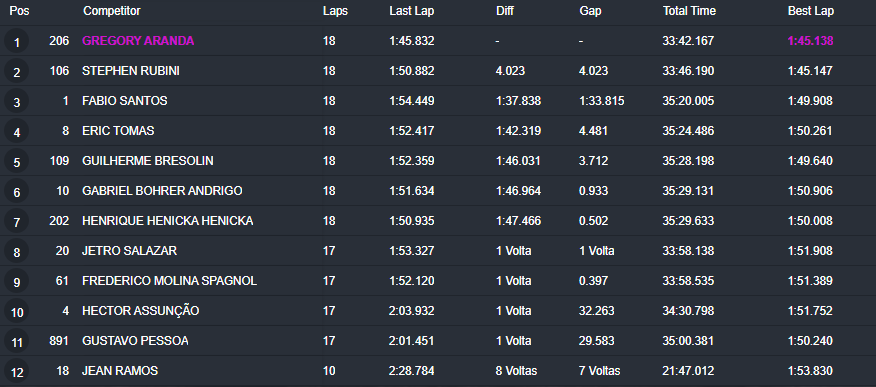Click the position 9 circle badge

point(17,281)
